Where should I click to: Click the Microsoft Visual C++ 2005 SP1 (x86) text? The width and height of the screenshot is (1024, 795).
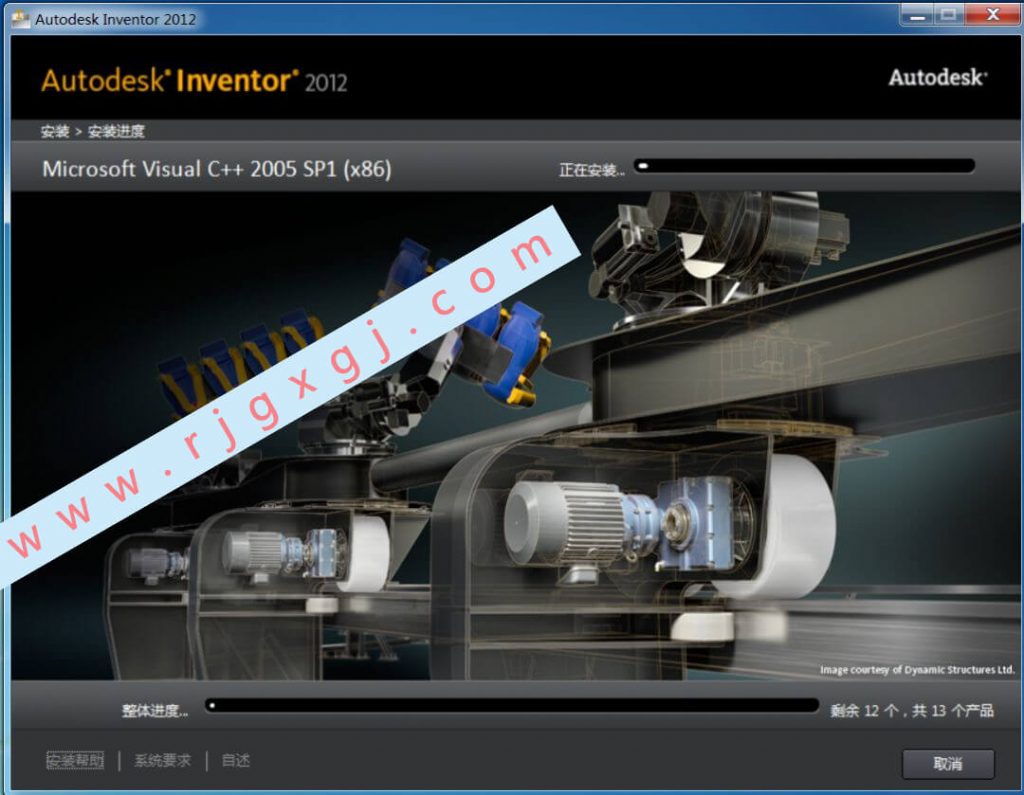(x=217, y=169)
